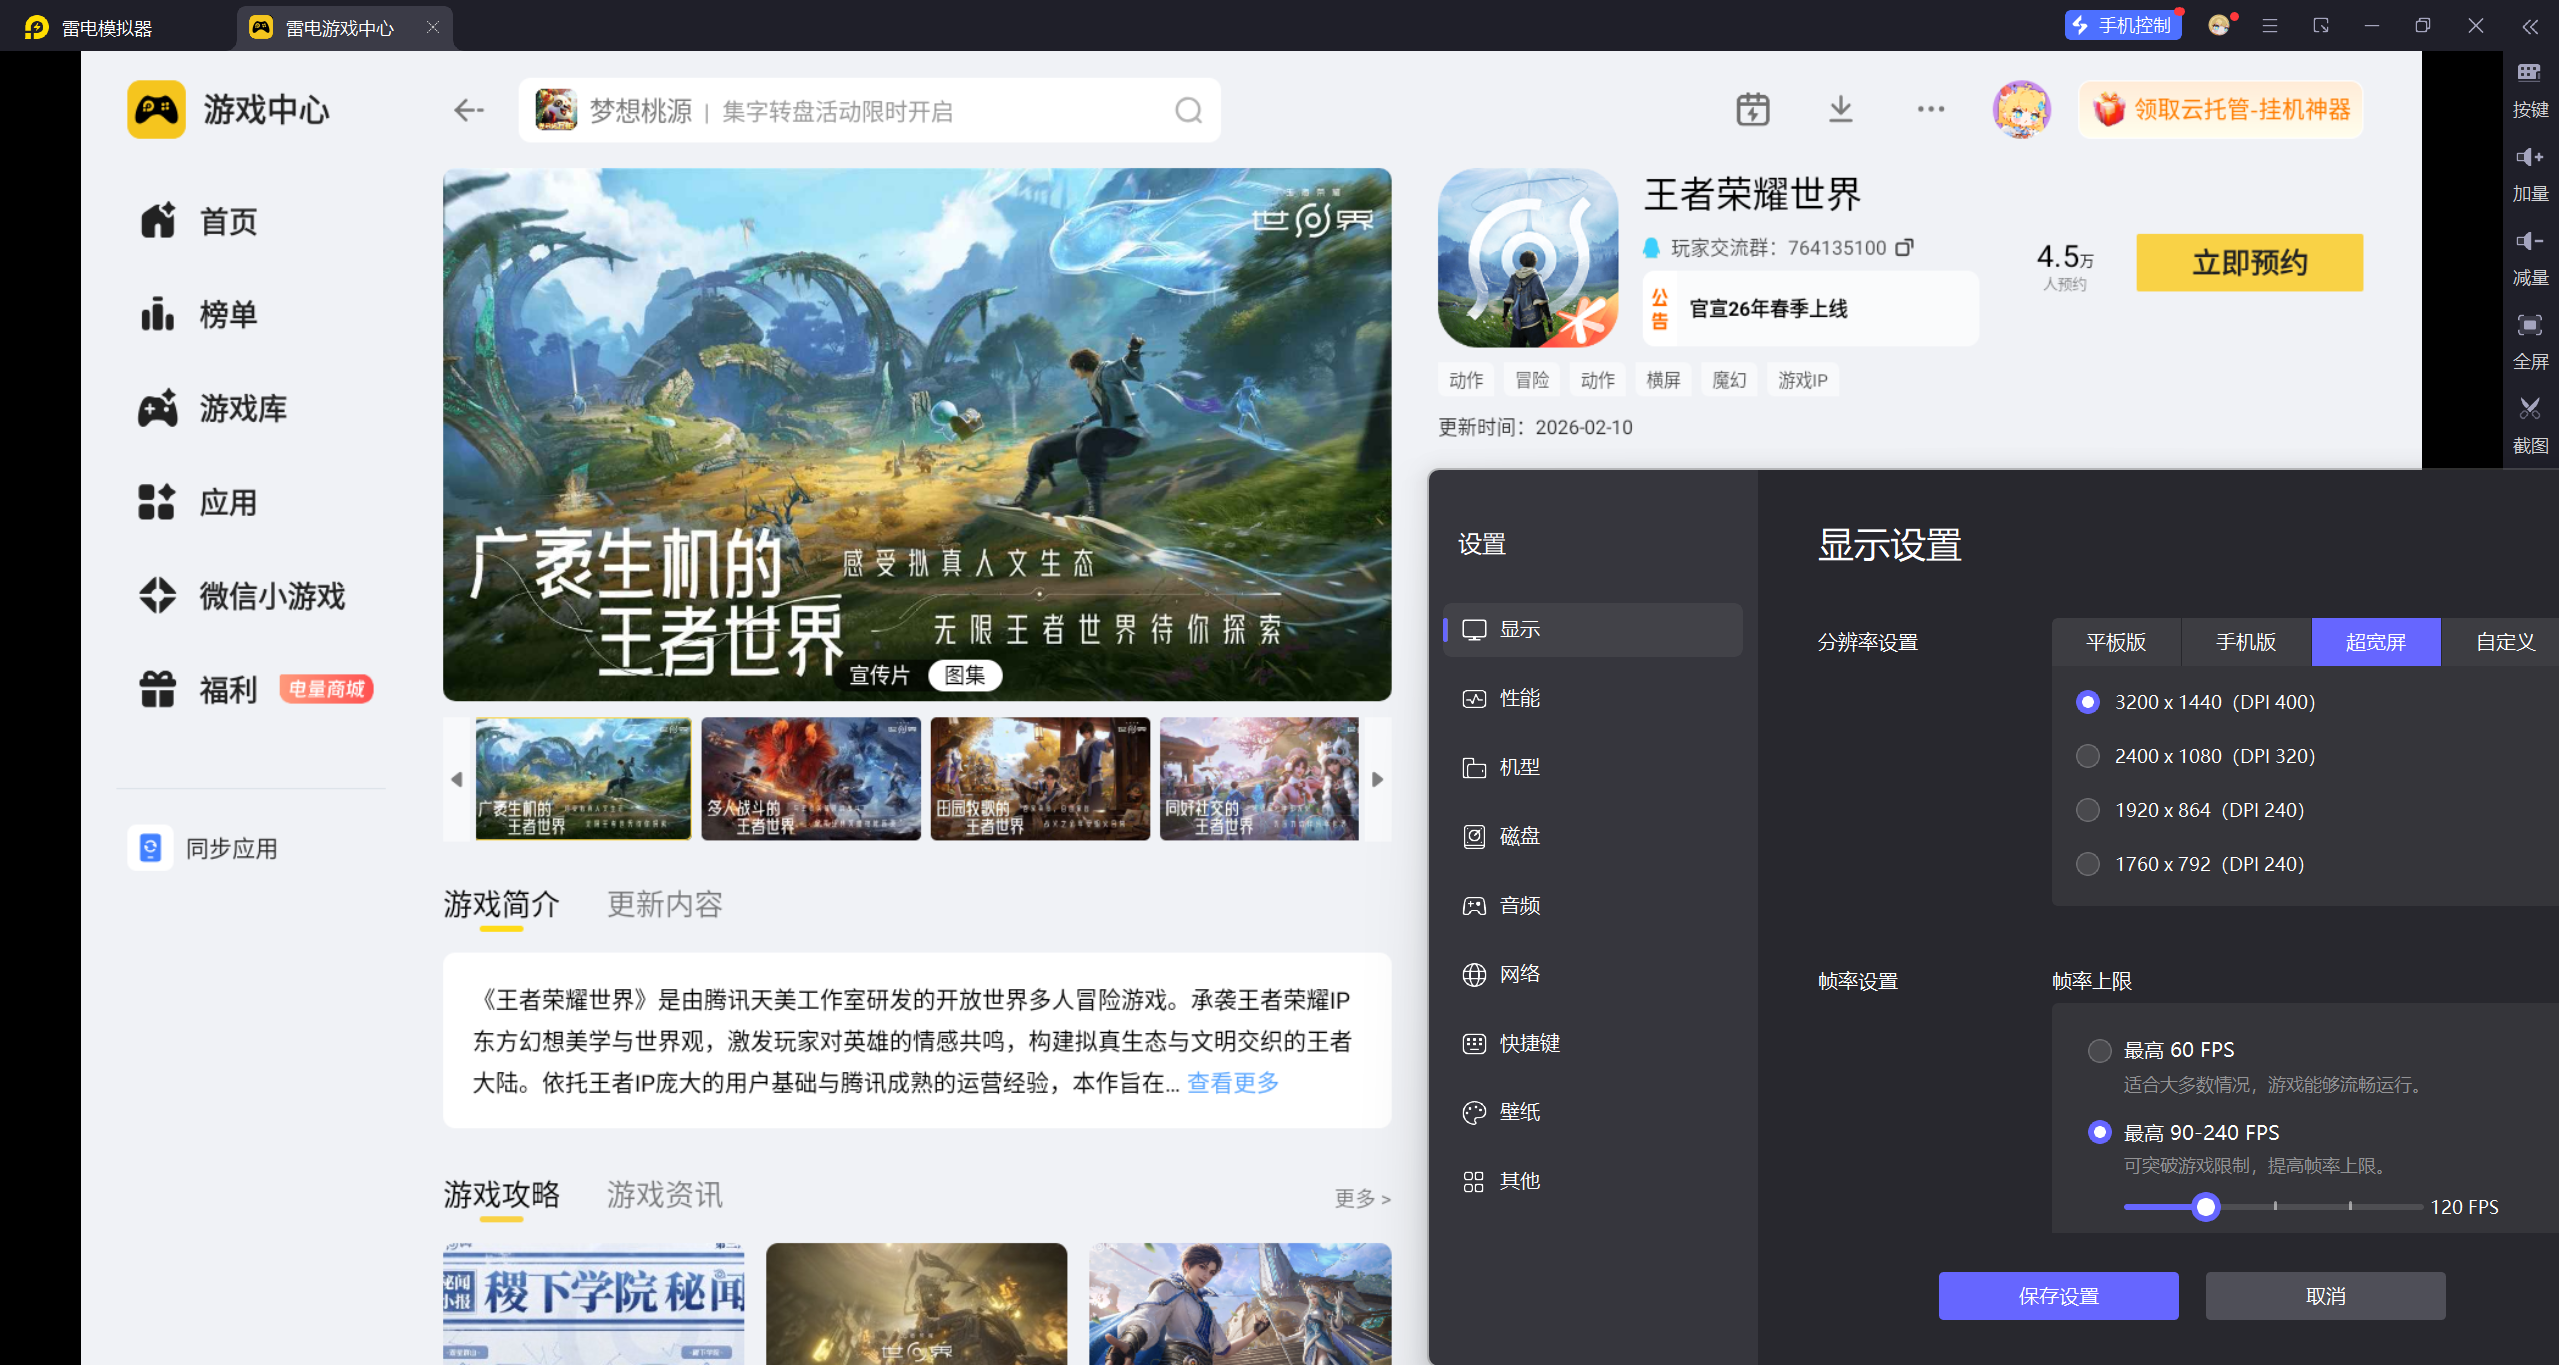Select 显示 display settings category
Image resolution: width=2559 pixels, height=1365 pixels.
1592,629
